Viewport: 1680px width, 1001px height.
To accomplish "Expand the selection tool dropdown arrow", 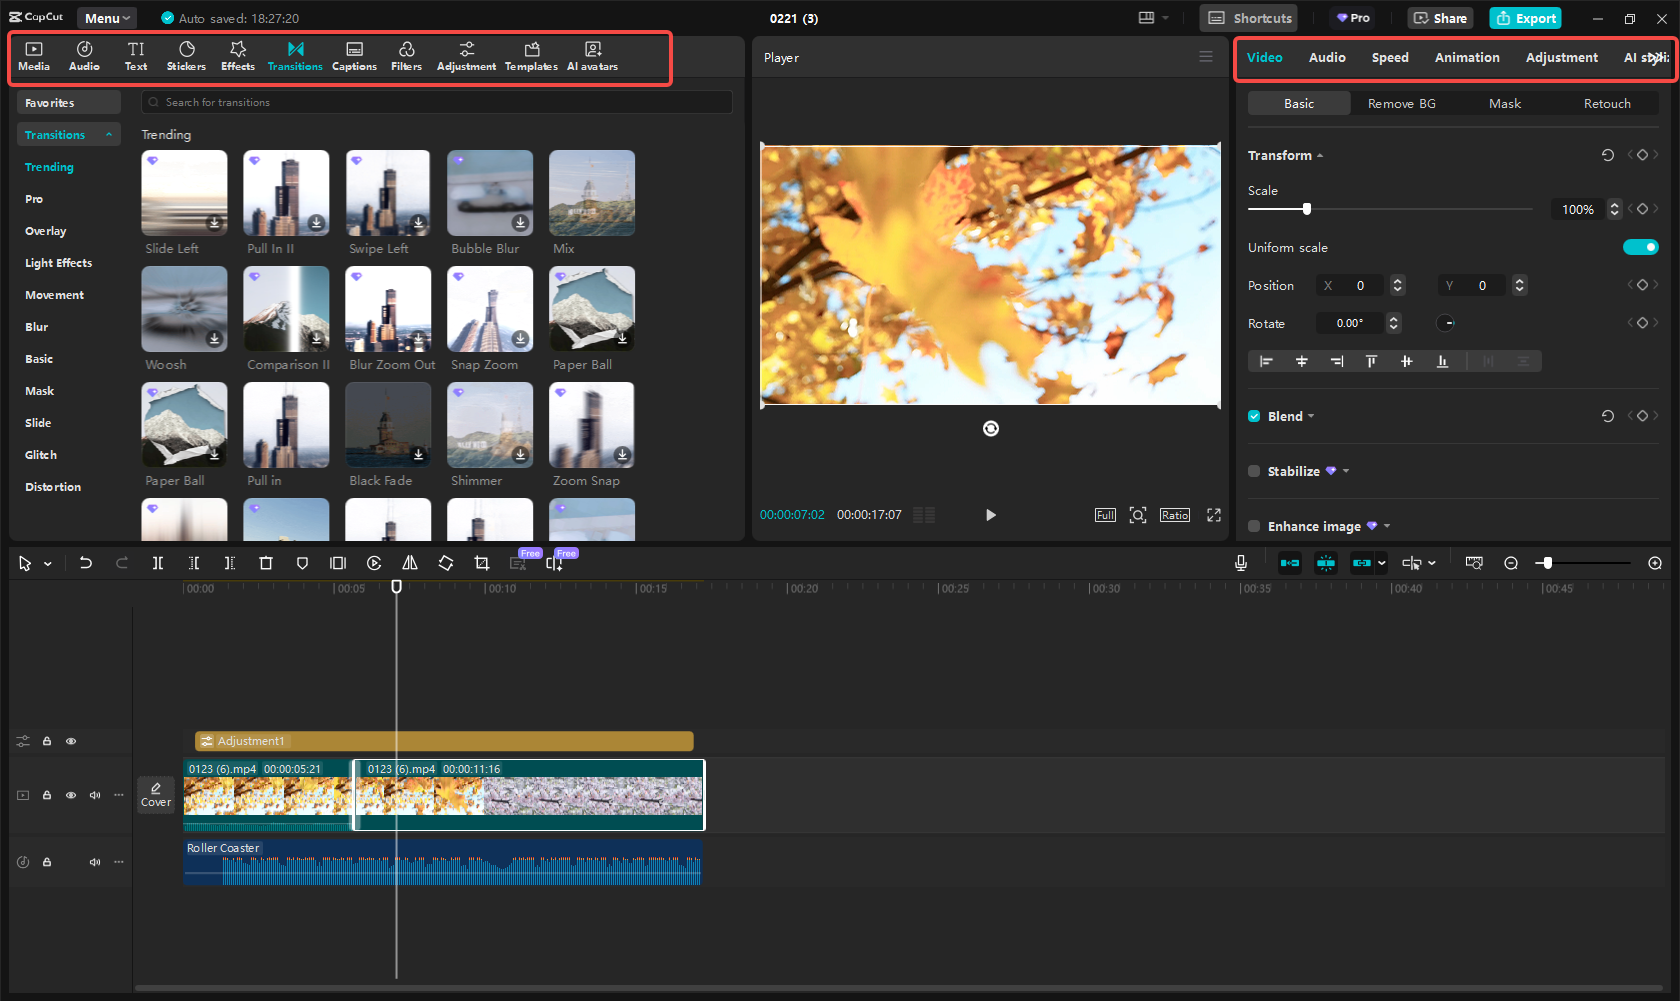I will (x=46, y=563).
